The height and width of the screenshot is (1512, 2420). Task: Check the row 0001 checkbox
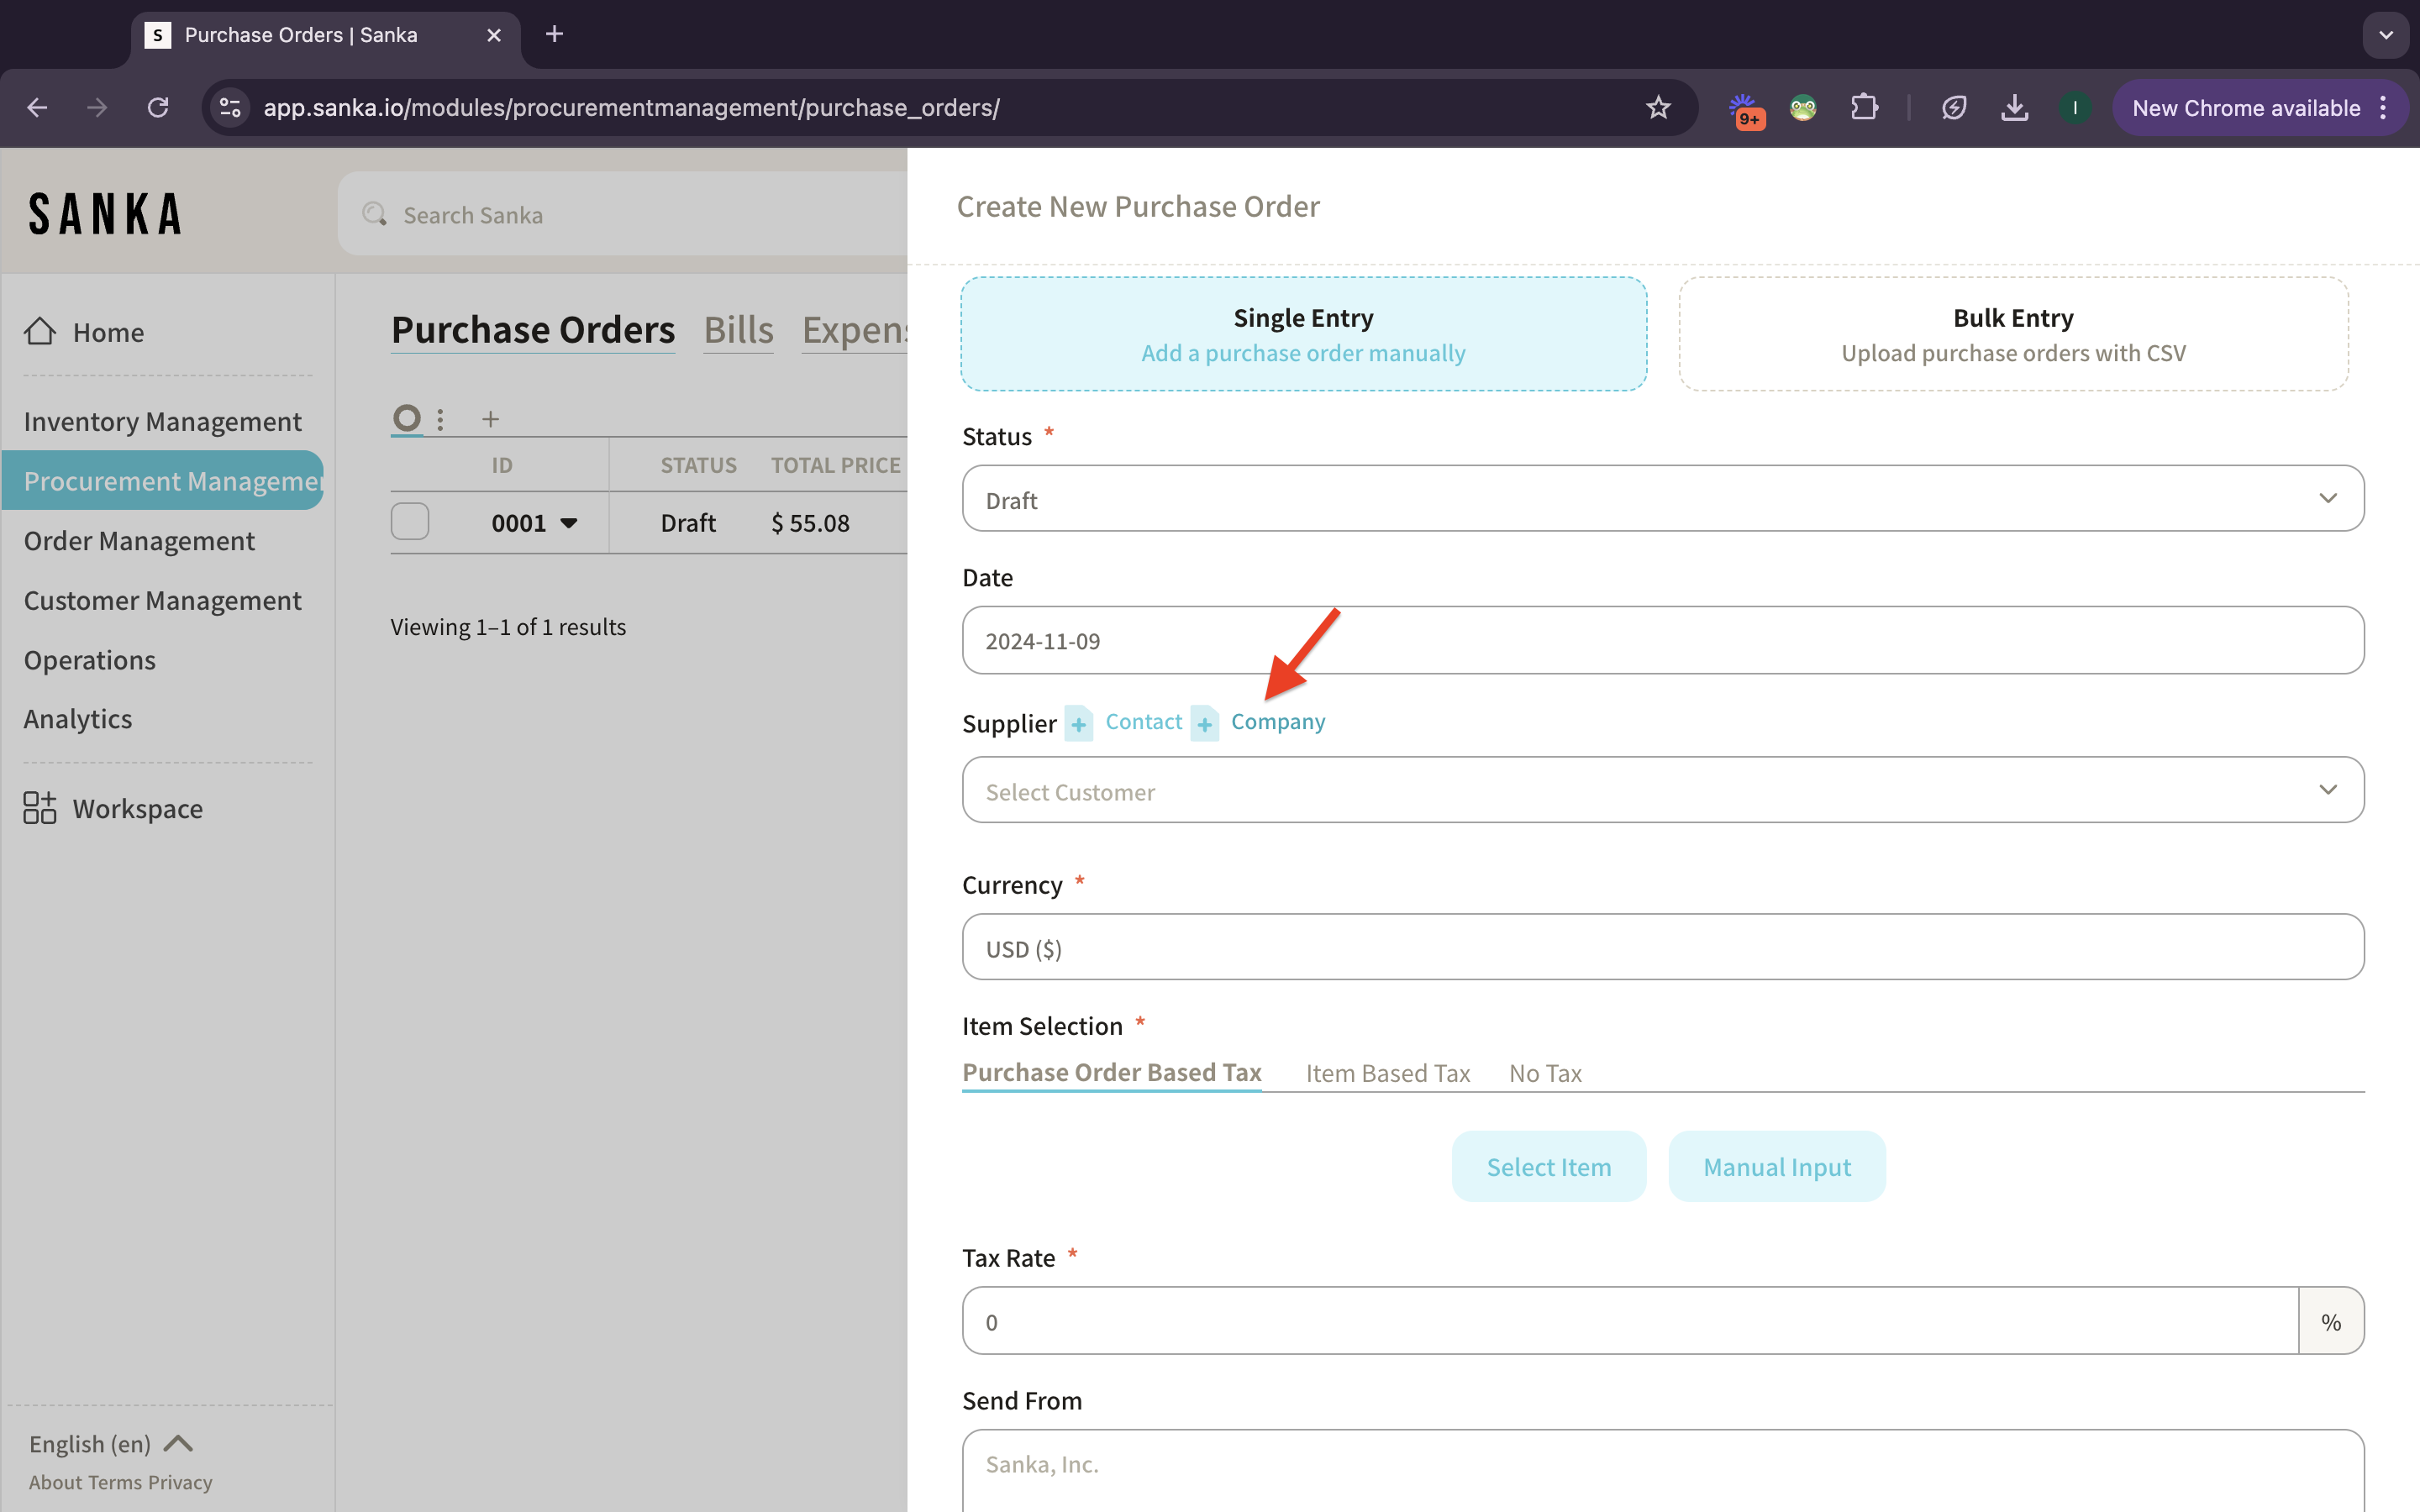410,522
